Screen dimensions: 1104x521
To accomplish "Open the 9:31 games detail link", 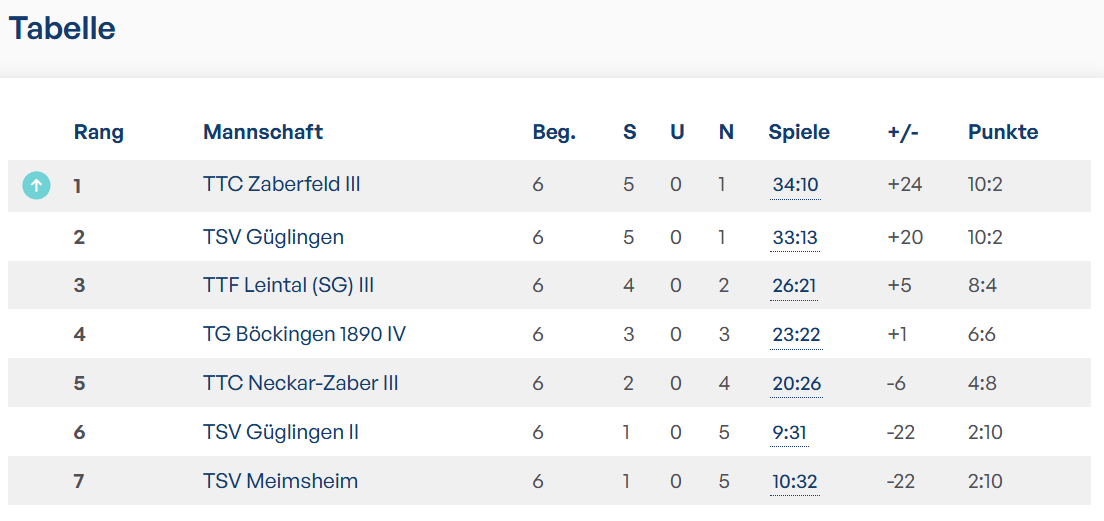I will pyautogui.click(x=789, y=433).
